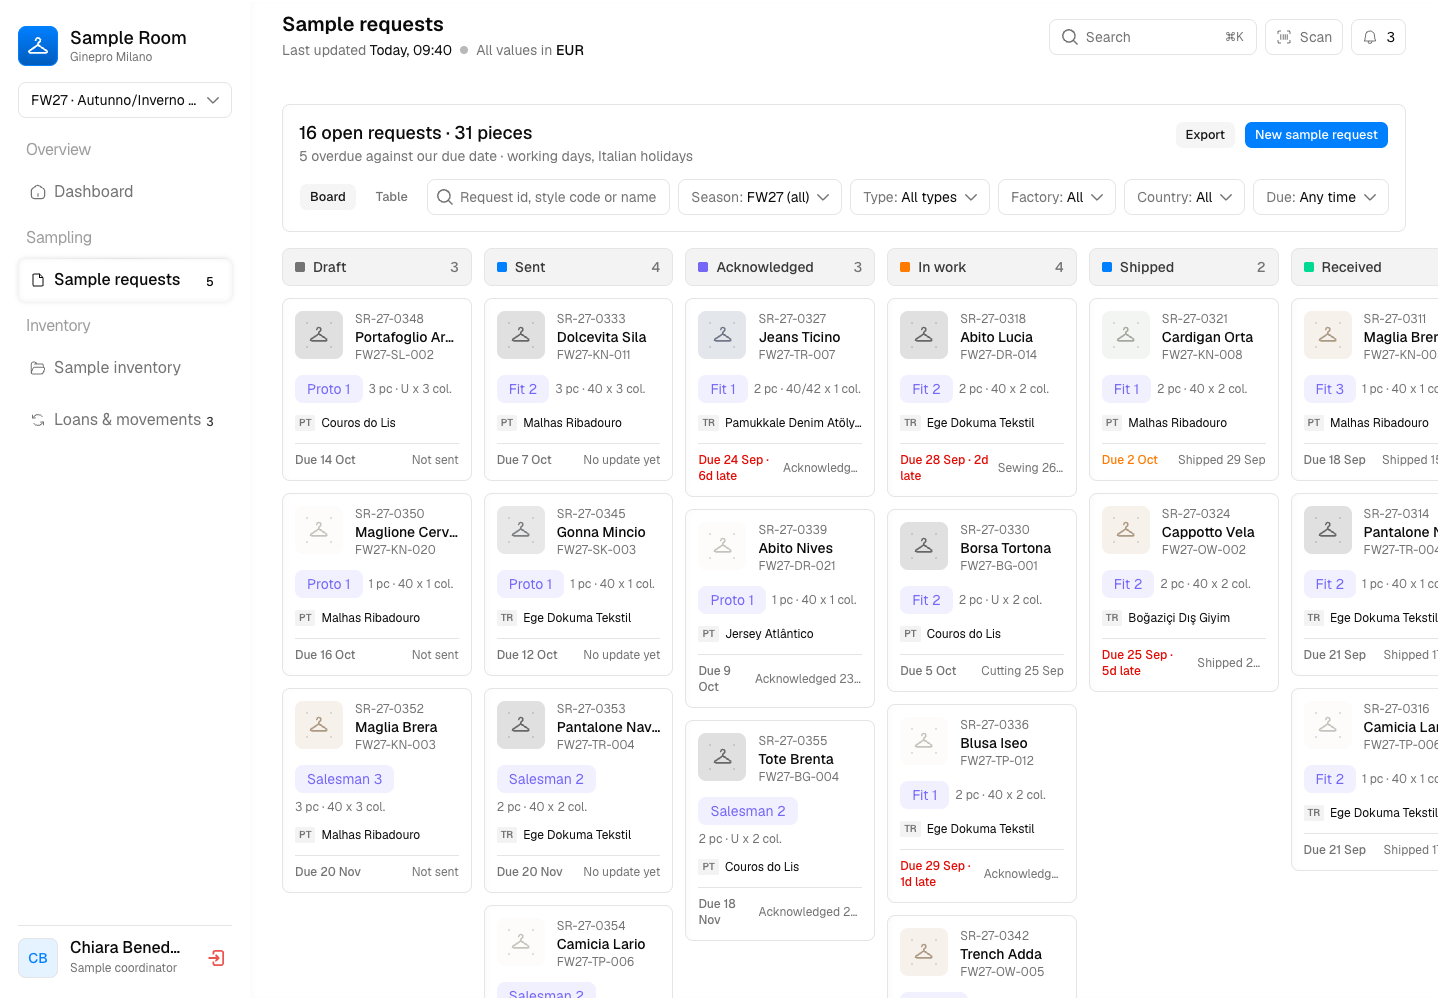
Task: Open the Country: All filter
Action: 1184,197
